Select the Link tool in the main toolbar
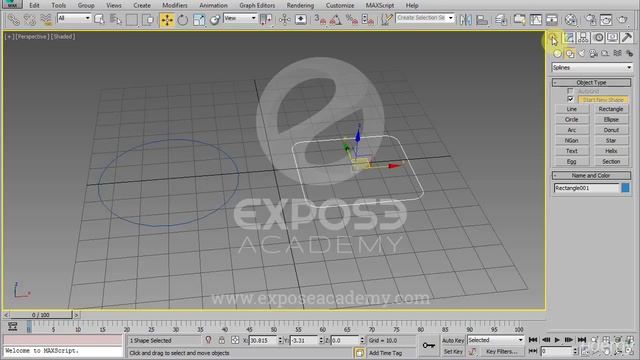The image size is (640, 360). (x=13, y=20)
